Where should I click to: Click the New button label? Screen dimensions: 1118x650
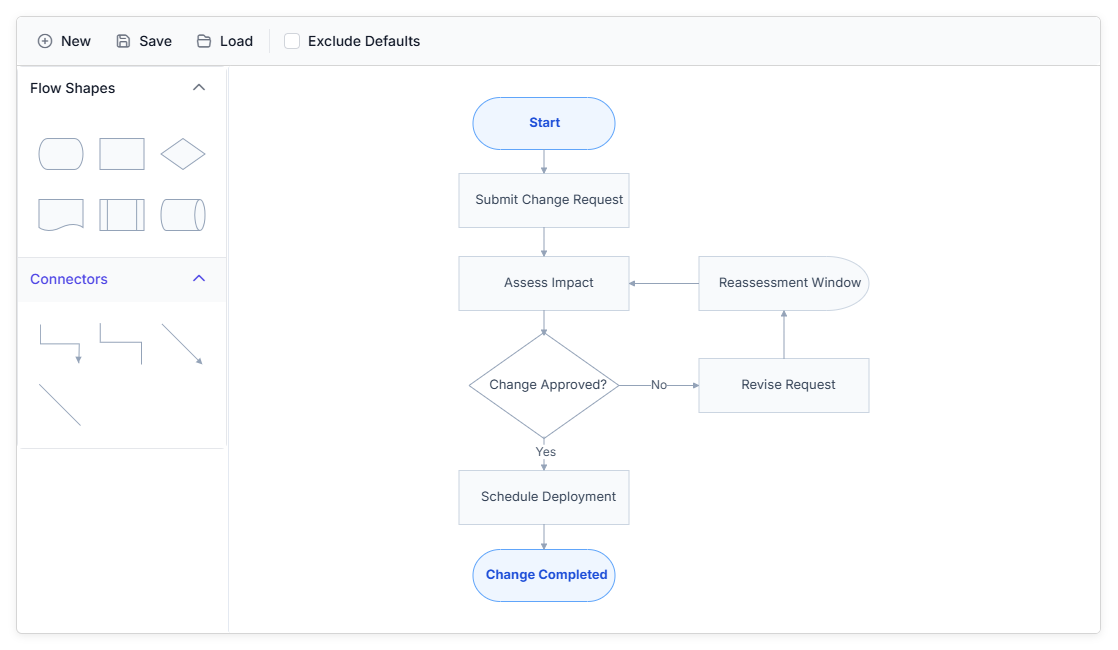(x=76, y=41)
